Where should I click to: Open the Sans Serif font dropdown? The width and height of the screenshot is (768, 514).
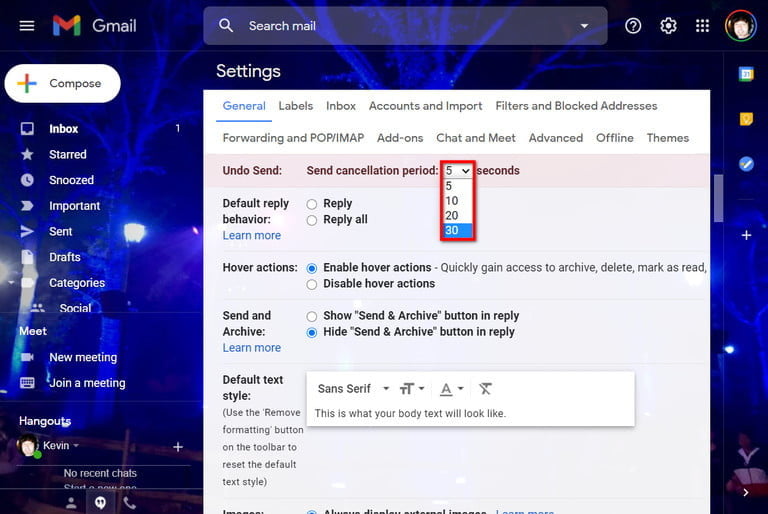(353, 389)
